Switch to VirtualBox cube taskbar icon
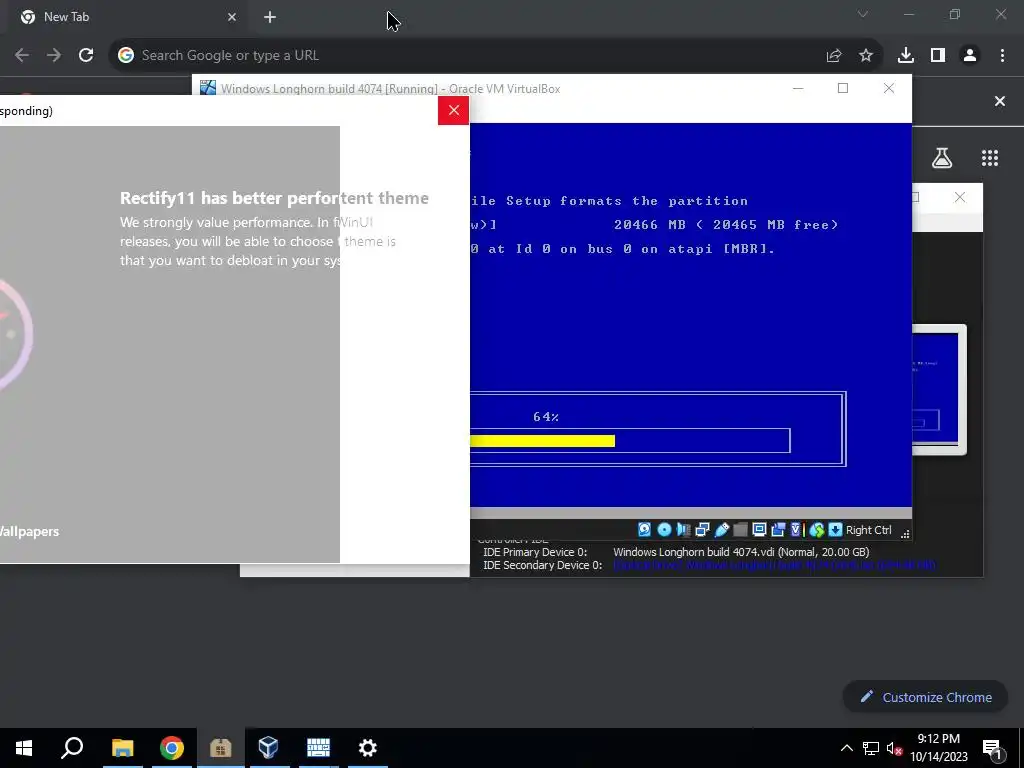Viewport: 1024px width, 768px height. (x=268, y=748)
